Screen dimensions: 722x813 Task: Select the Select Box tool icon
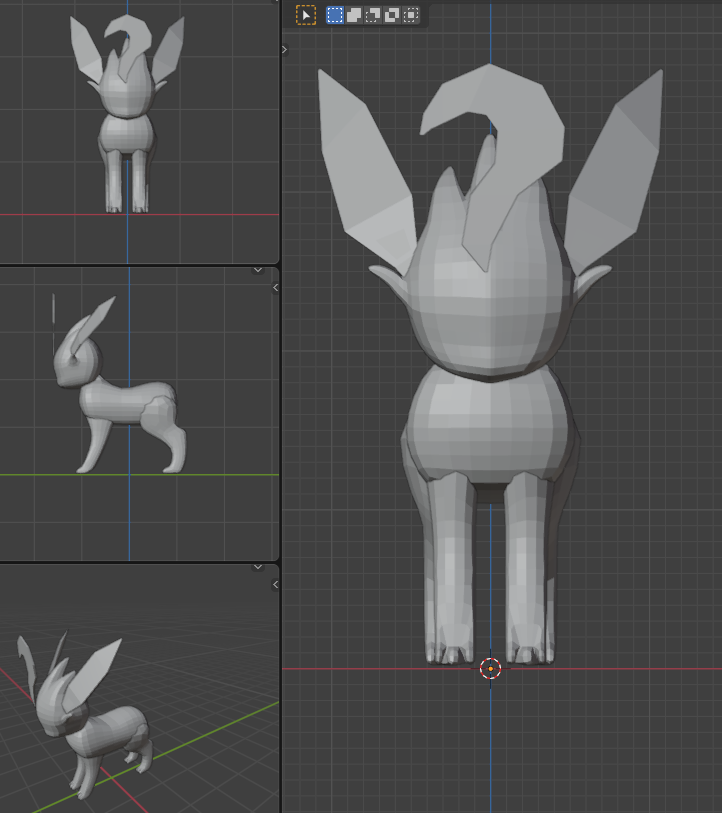(x=306, y=15)
